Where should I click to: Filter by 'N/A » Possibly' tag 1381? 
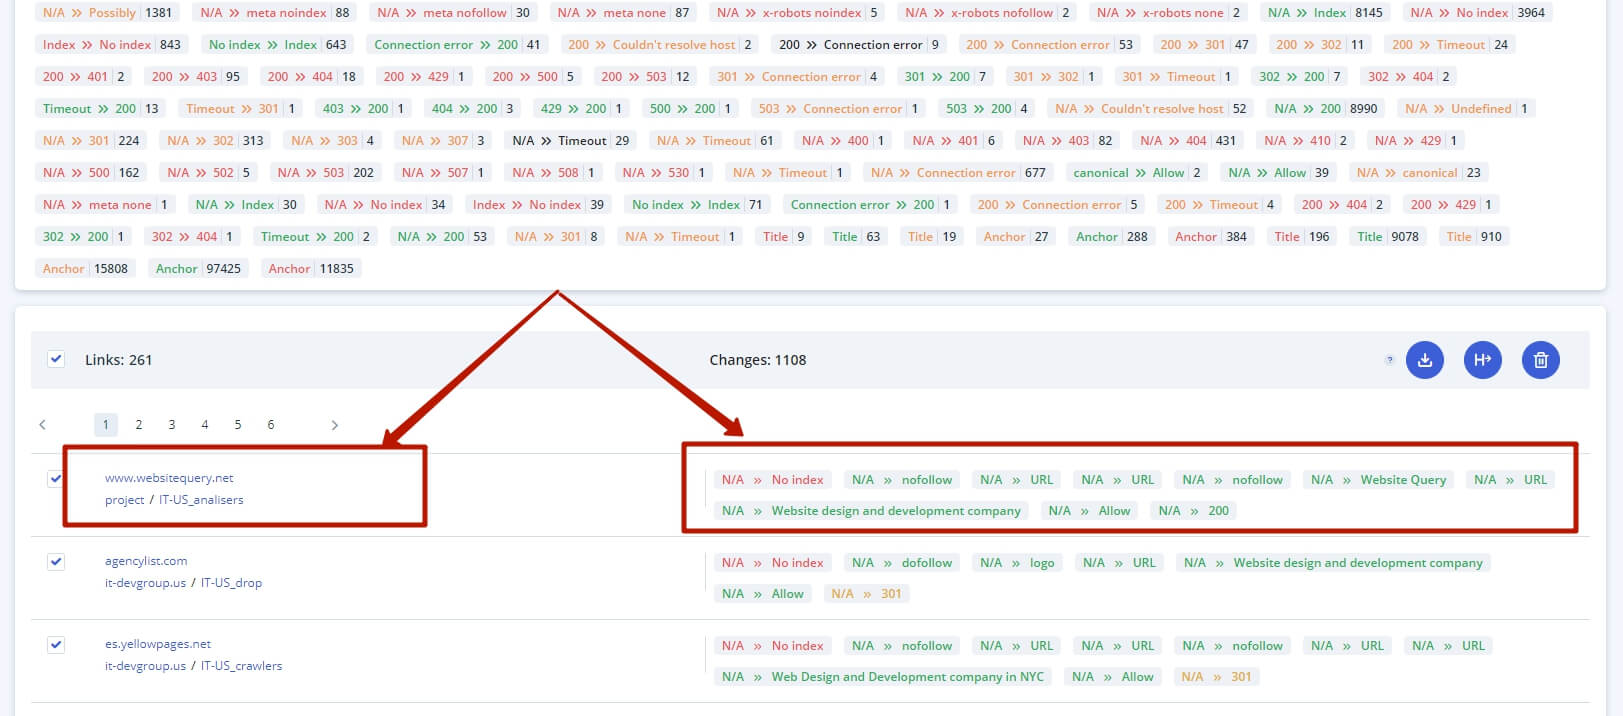(x=107, y=13)
